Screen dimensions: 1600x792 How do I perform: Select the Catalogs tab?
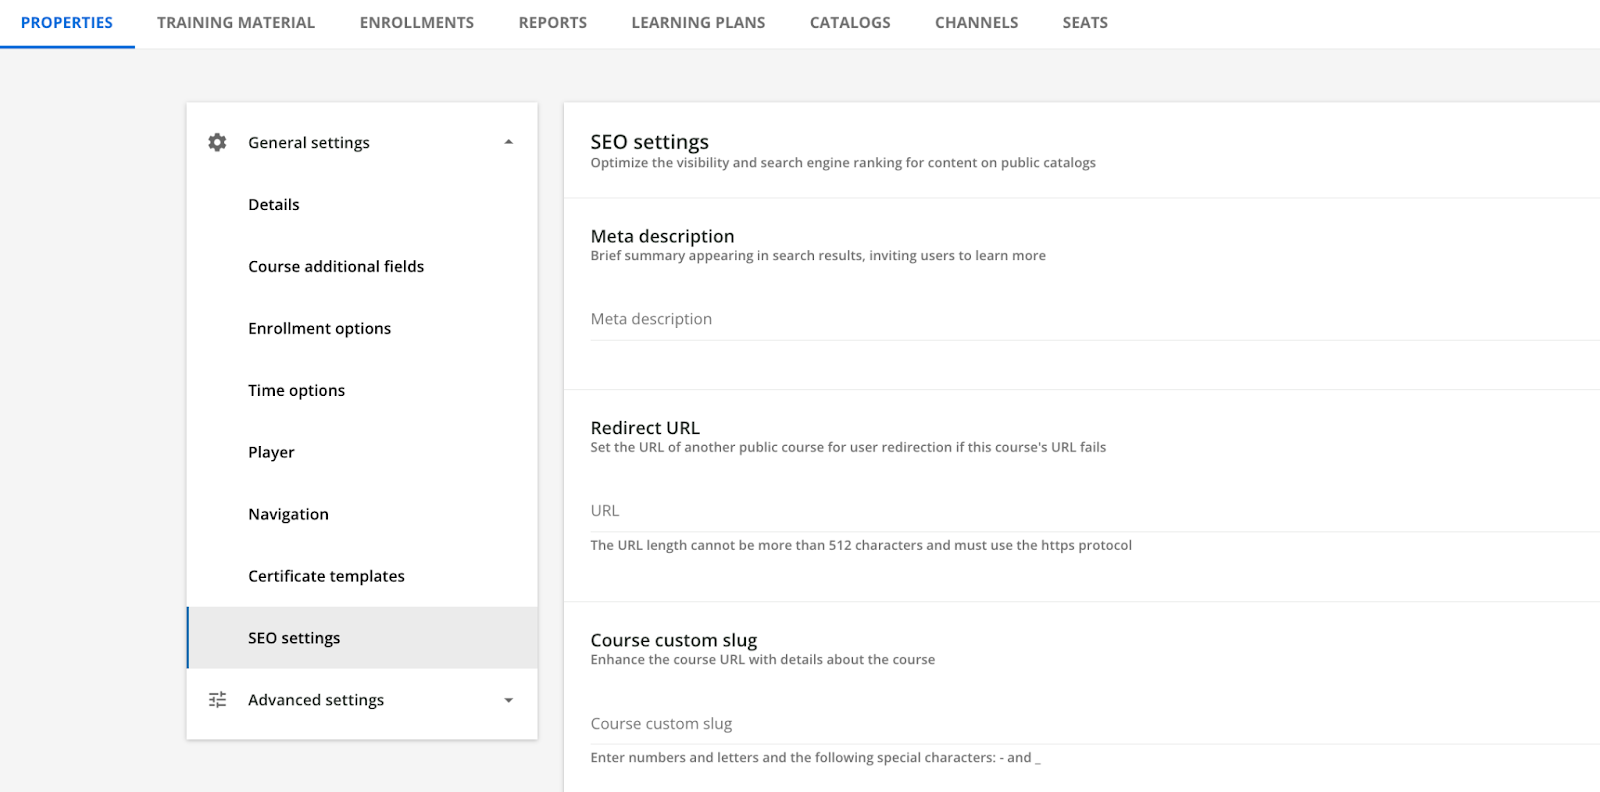(x=850, y=23)
